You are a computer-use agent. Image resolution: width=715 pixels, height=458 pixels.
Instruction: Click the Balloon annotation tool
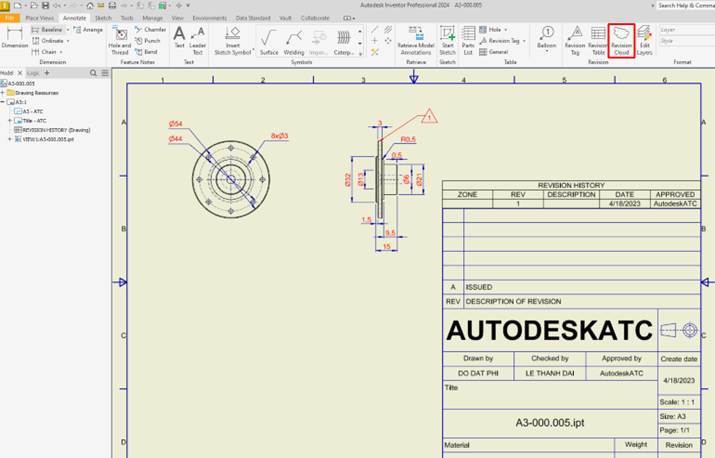coord(546,38)
